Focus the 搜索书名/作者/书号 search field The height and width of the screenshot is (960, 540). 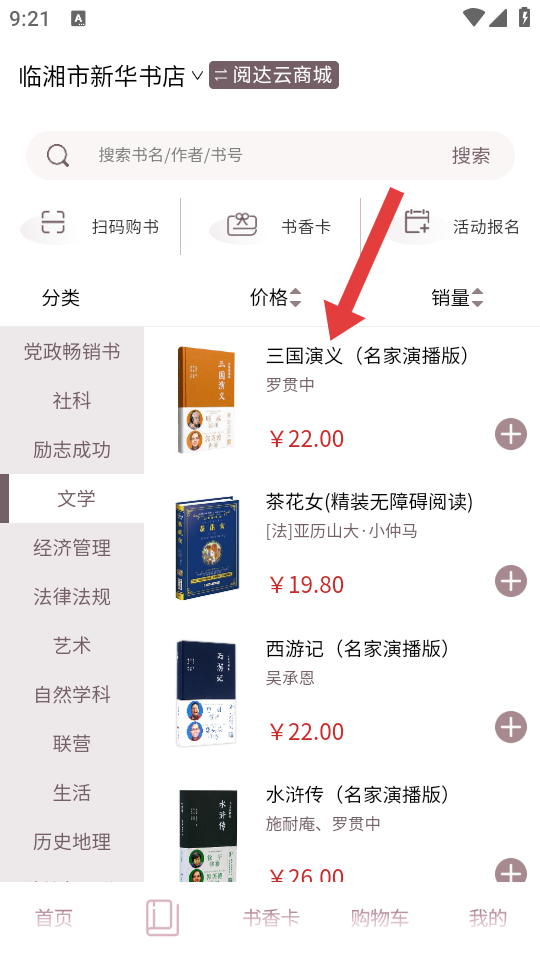(270, 156)
